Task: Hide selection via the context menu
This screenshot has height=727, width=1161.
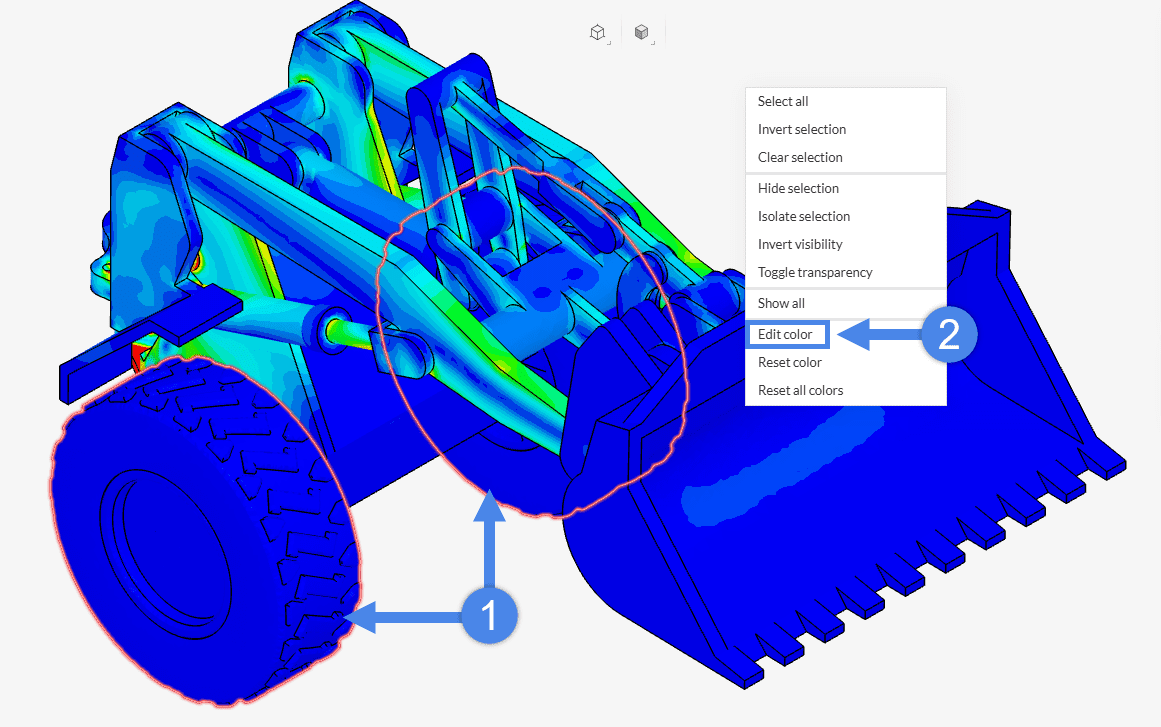Action: (x=798, y=188)
